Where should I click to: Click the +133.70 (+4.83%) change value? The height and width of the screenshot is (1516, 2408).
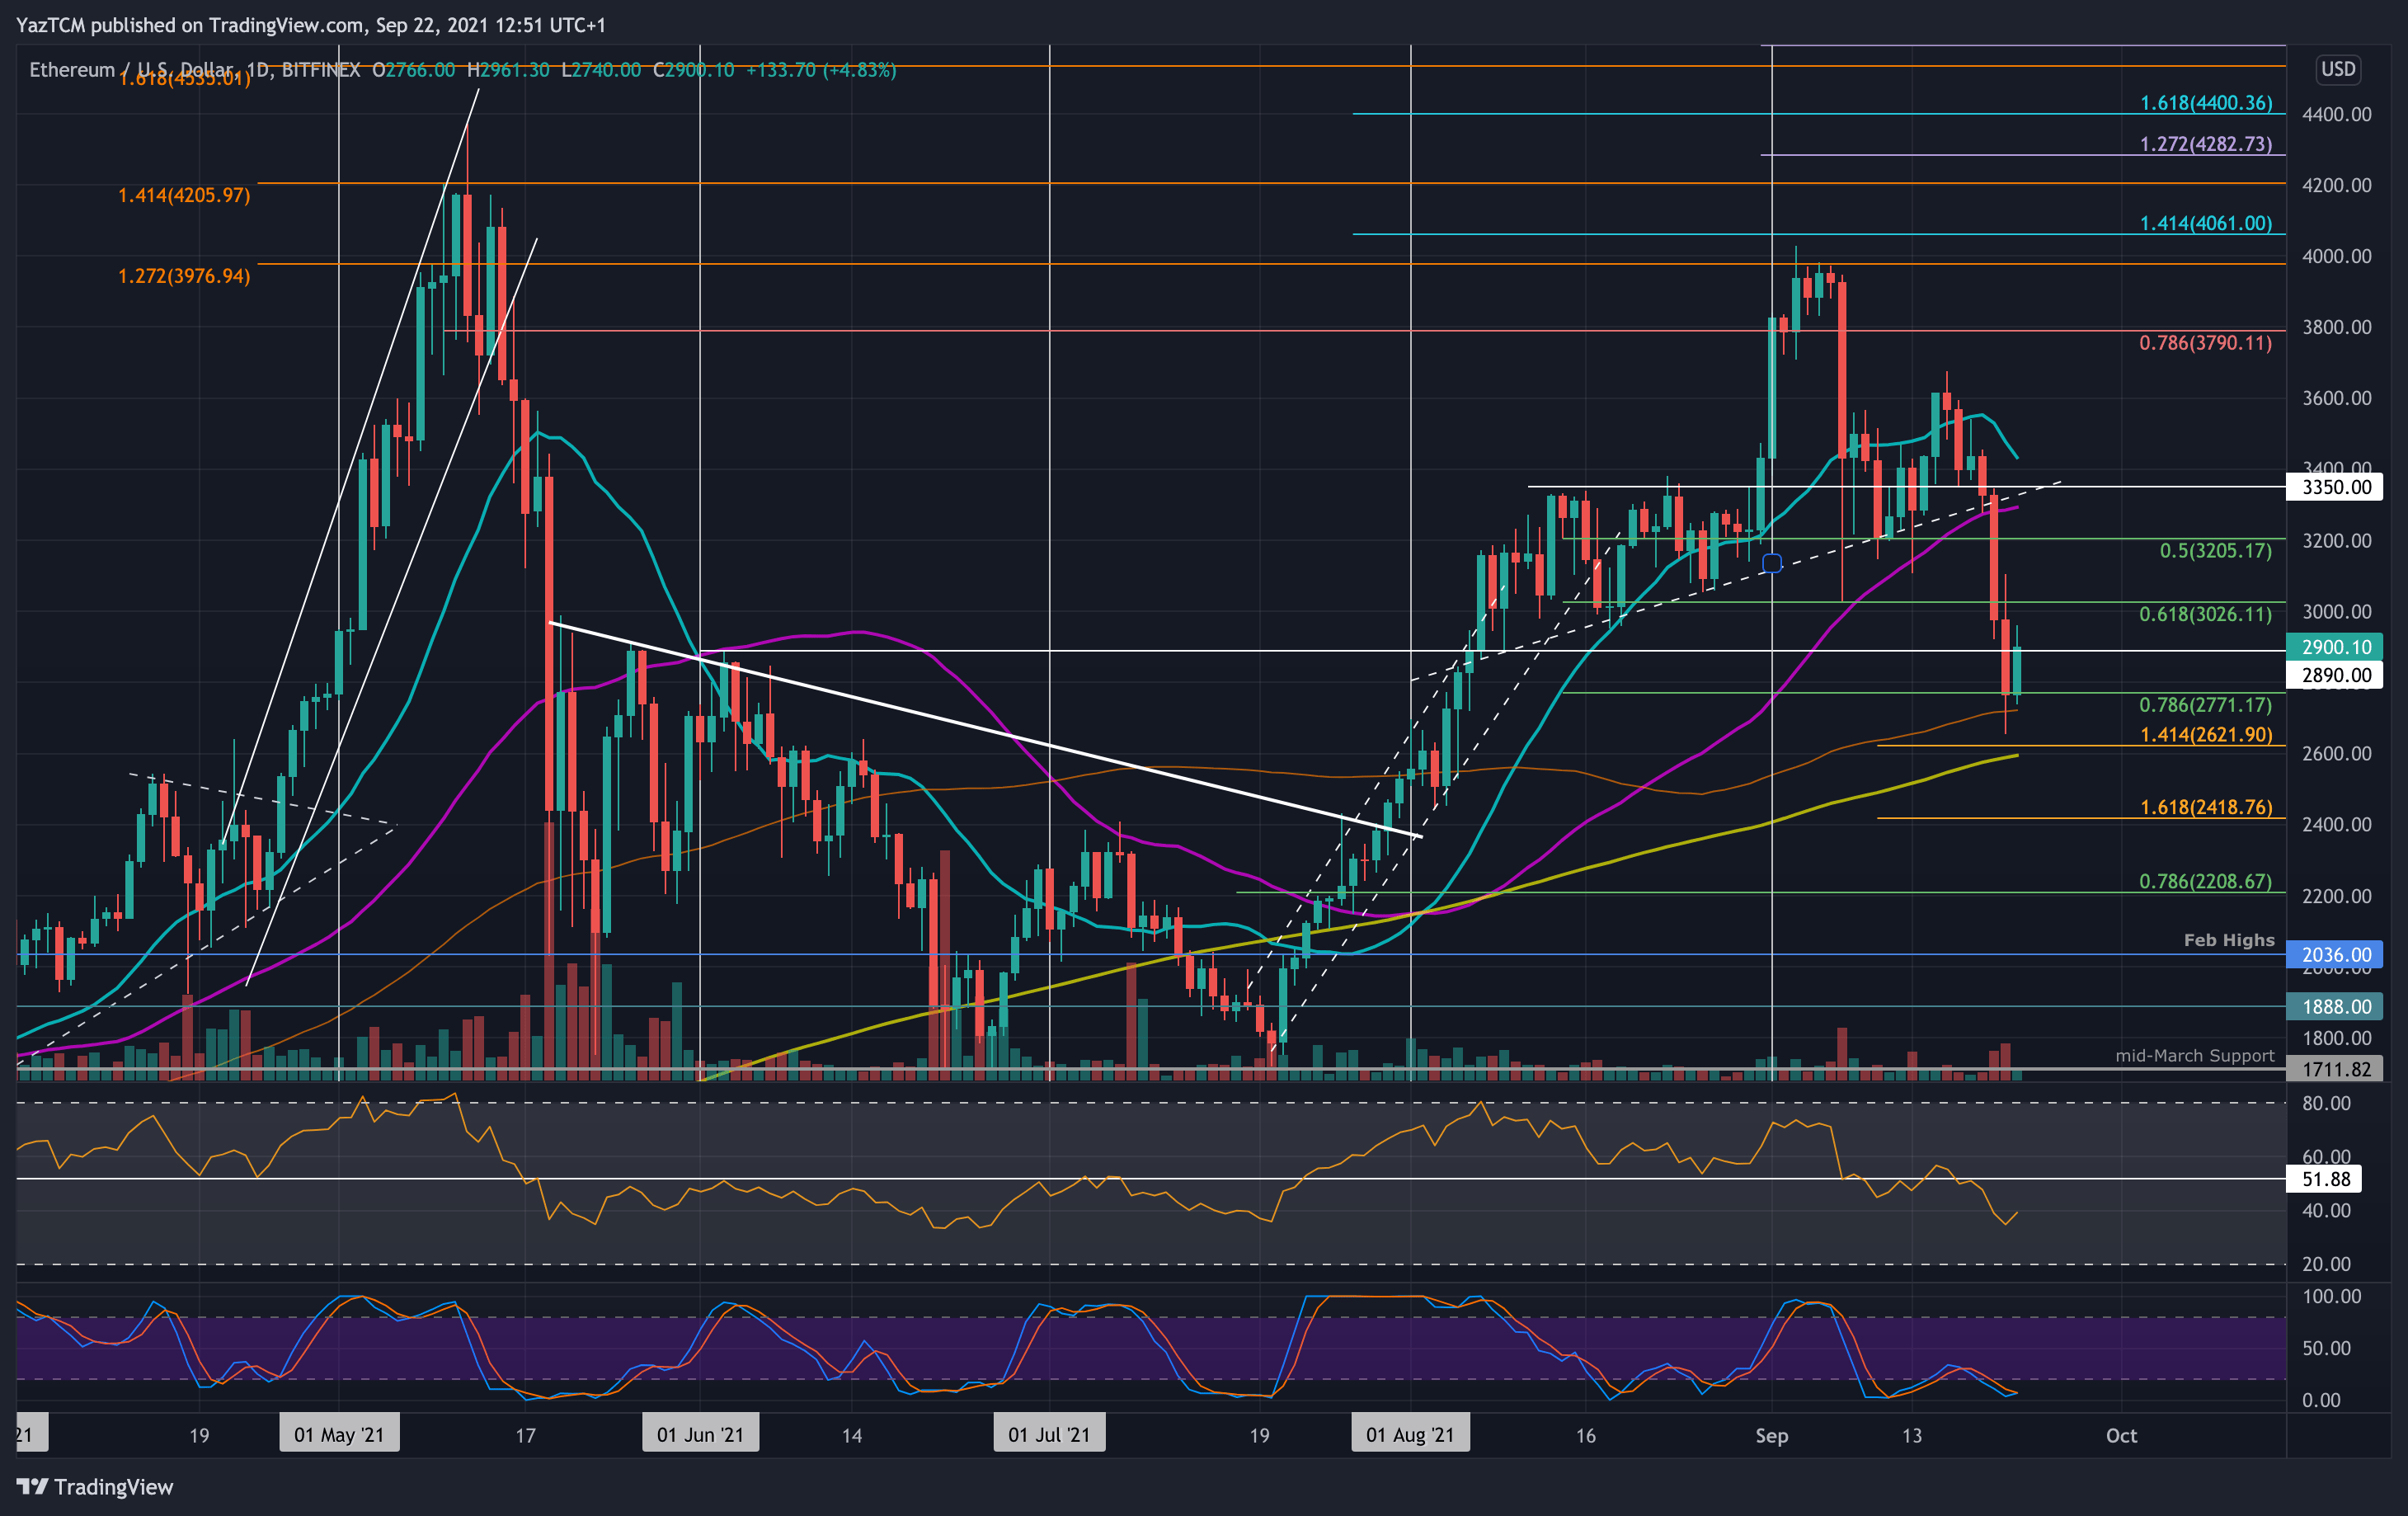(821, 70)
